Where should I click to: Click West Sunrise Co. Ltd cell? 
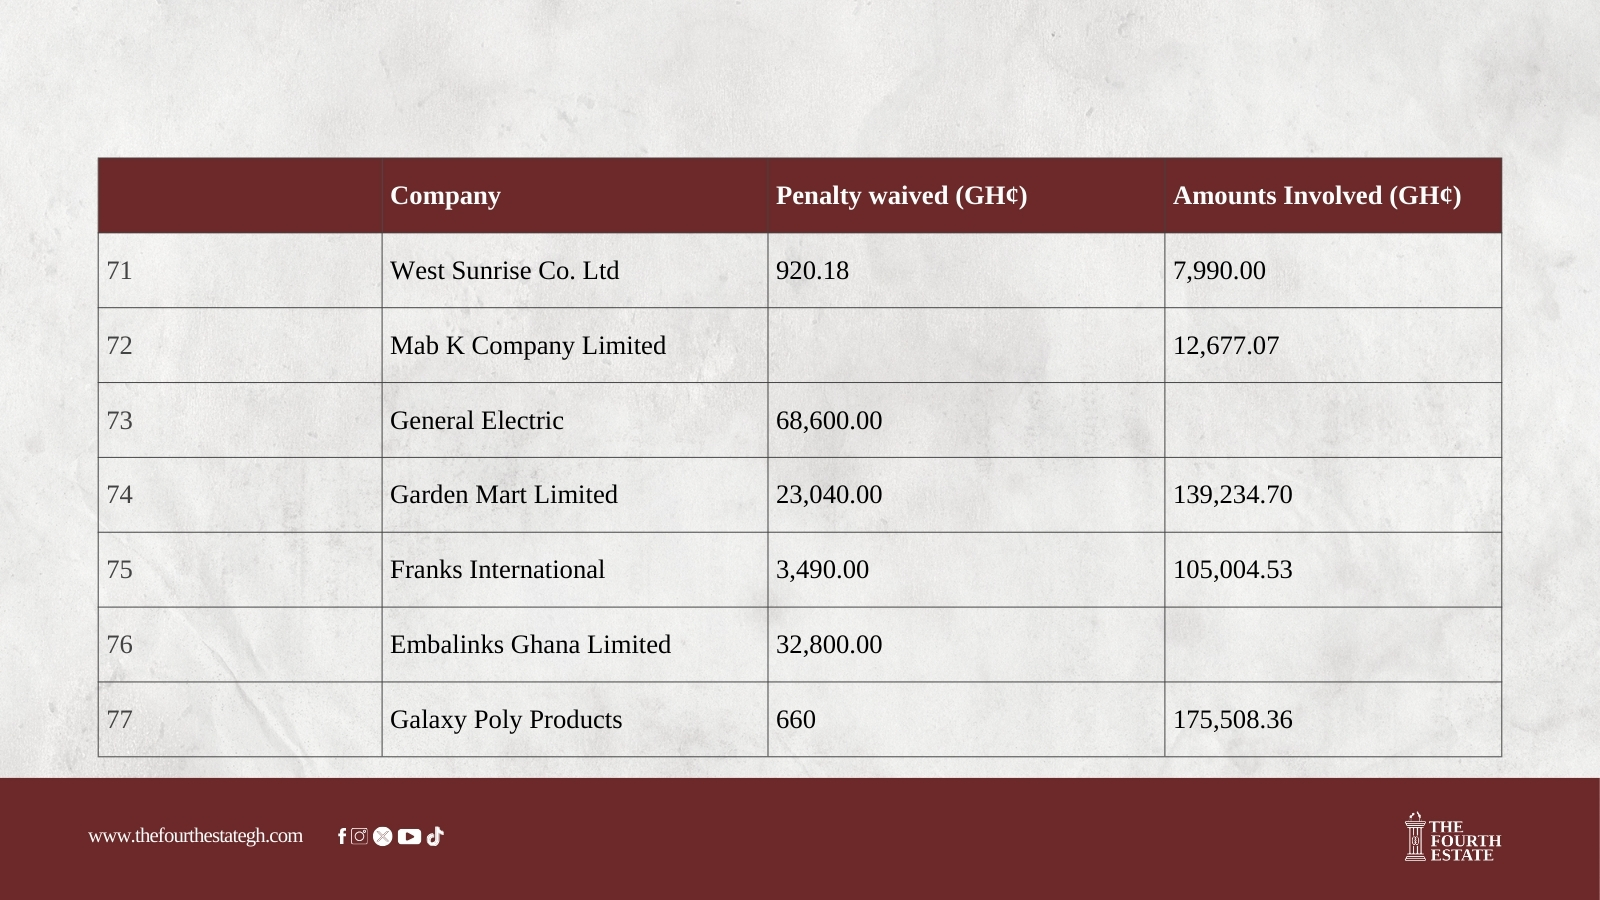click(575, 270)
